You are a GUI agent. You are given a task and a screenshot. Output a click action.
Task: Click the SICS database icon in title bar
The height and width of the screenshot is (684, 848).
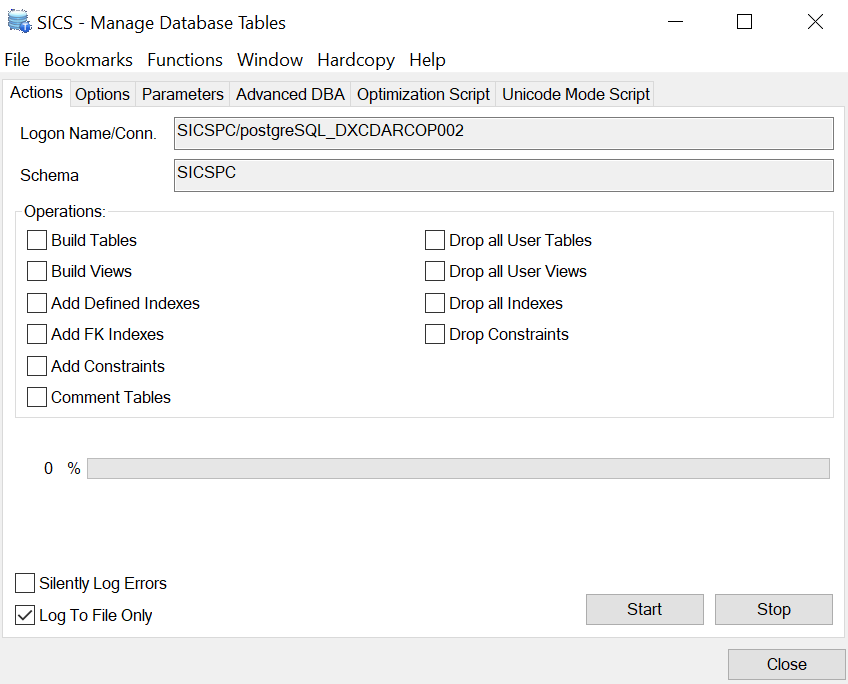(18, 21)
